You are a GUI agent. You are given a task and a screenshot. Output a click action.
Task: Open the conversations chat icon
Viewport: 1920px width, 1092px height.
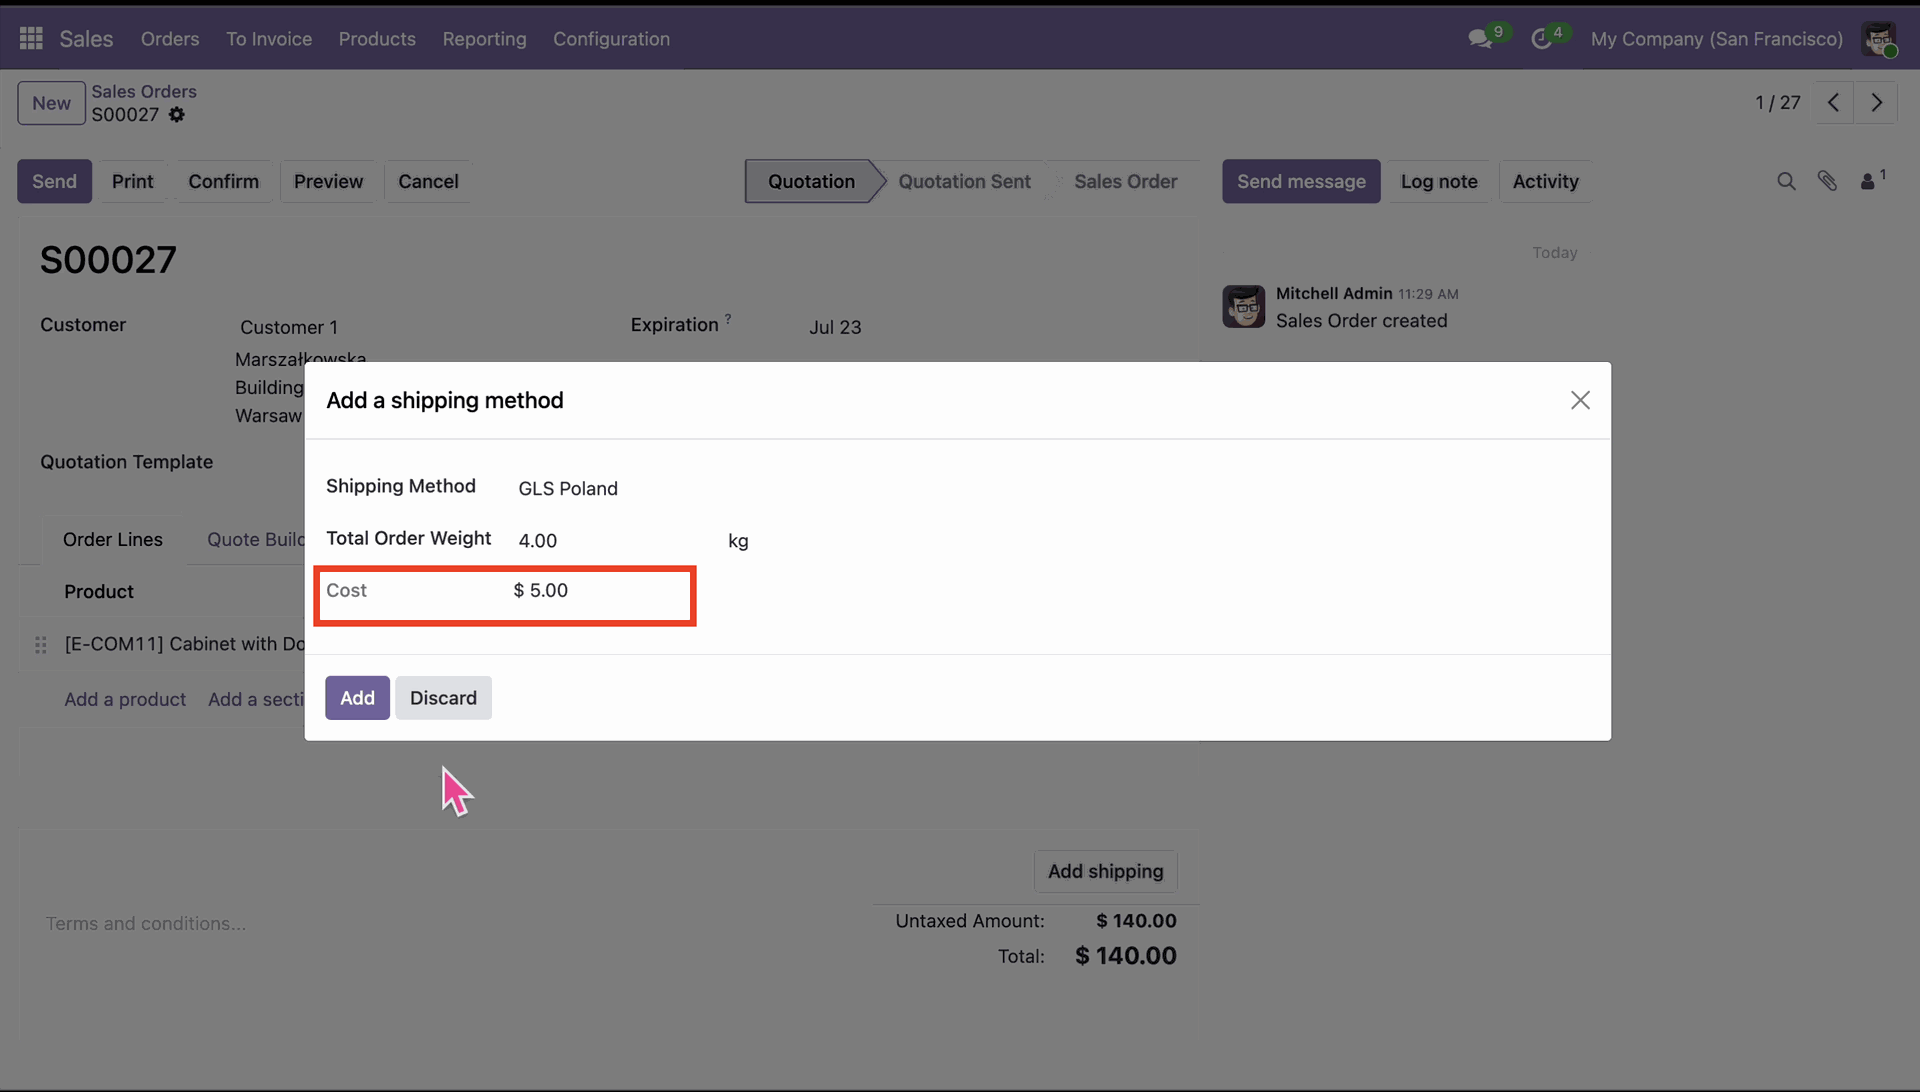point(1479,39)
